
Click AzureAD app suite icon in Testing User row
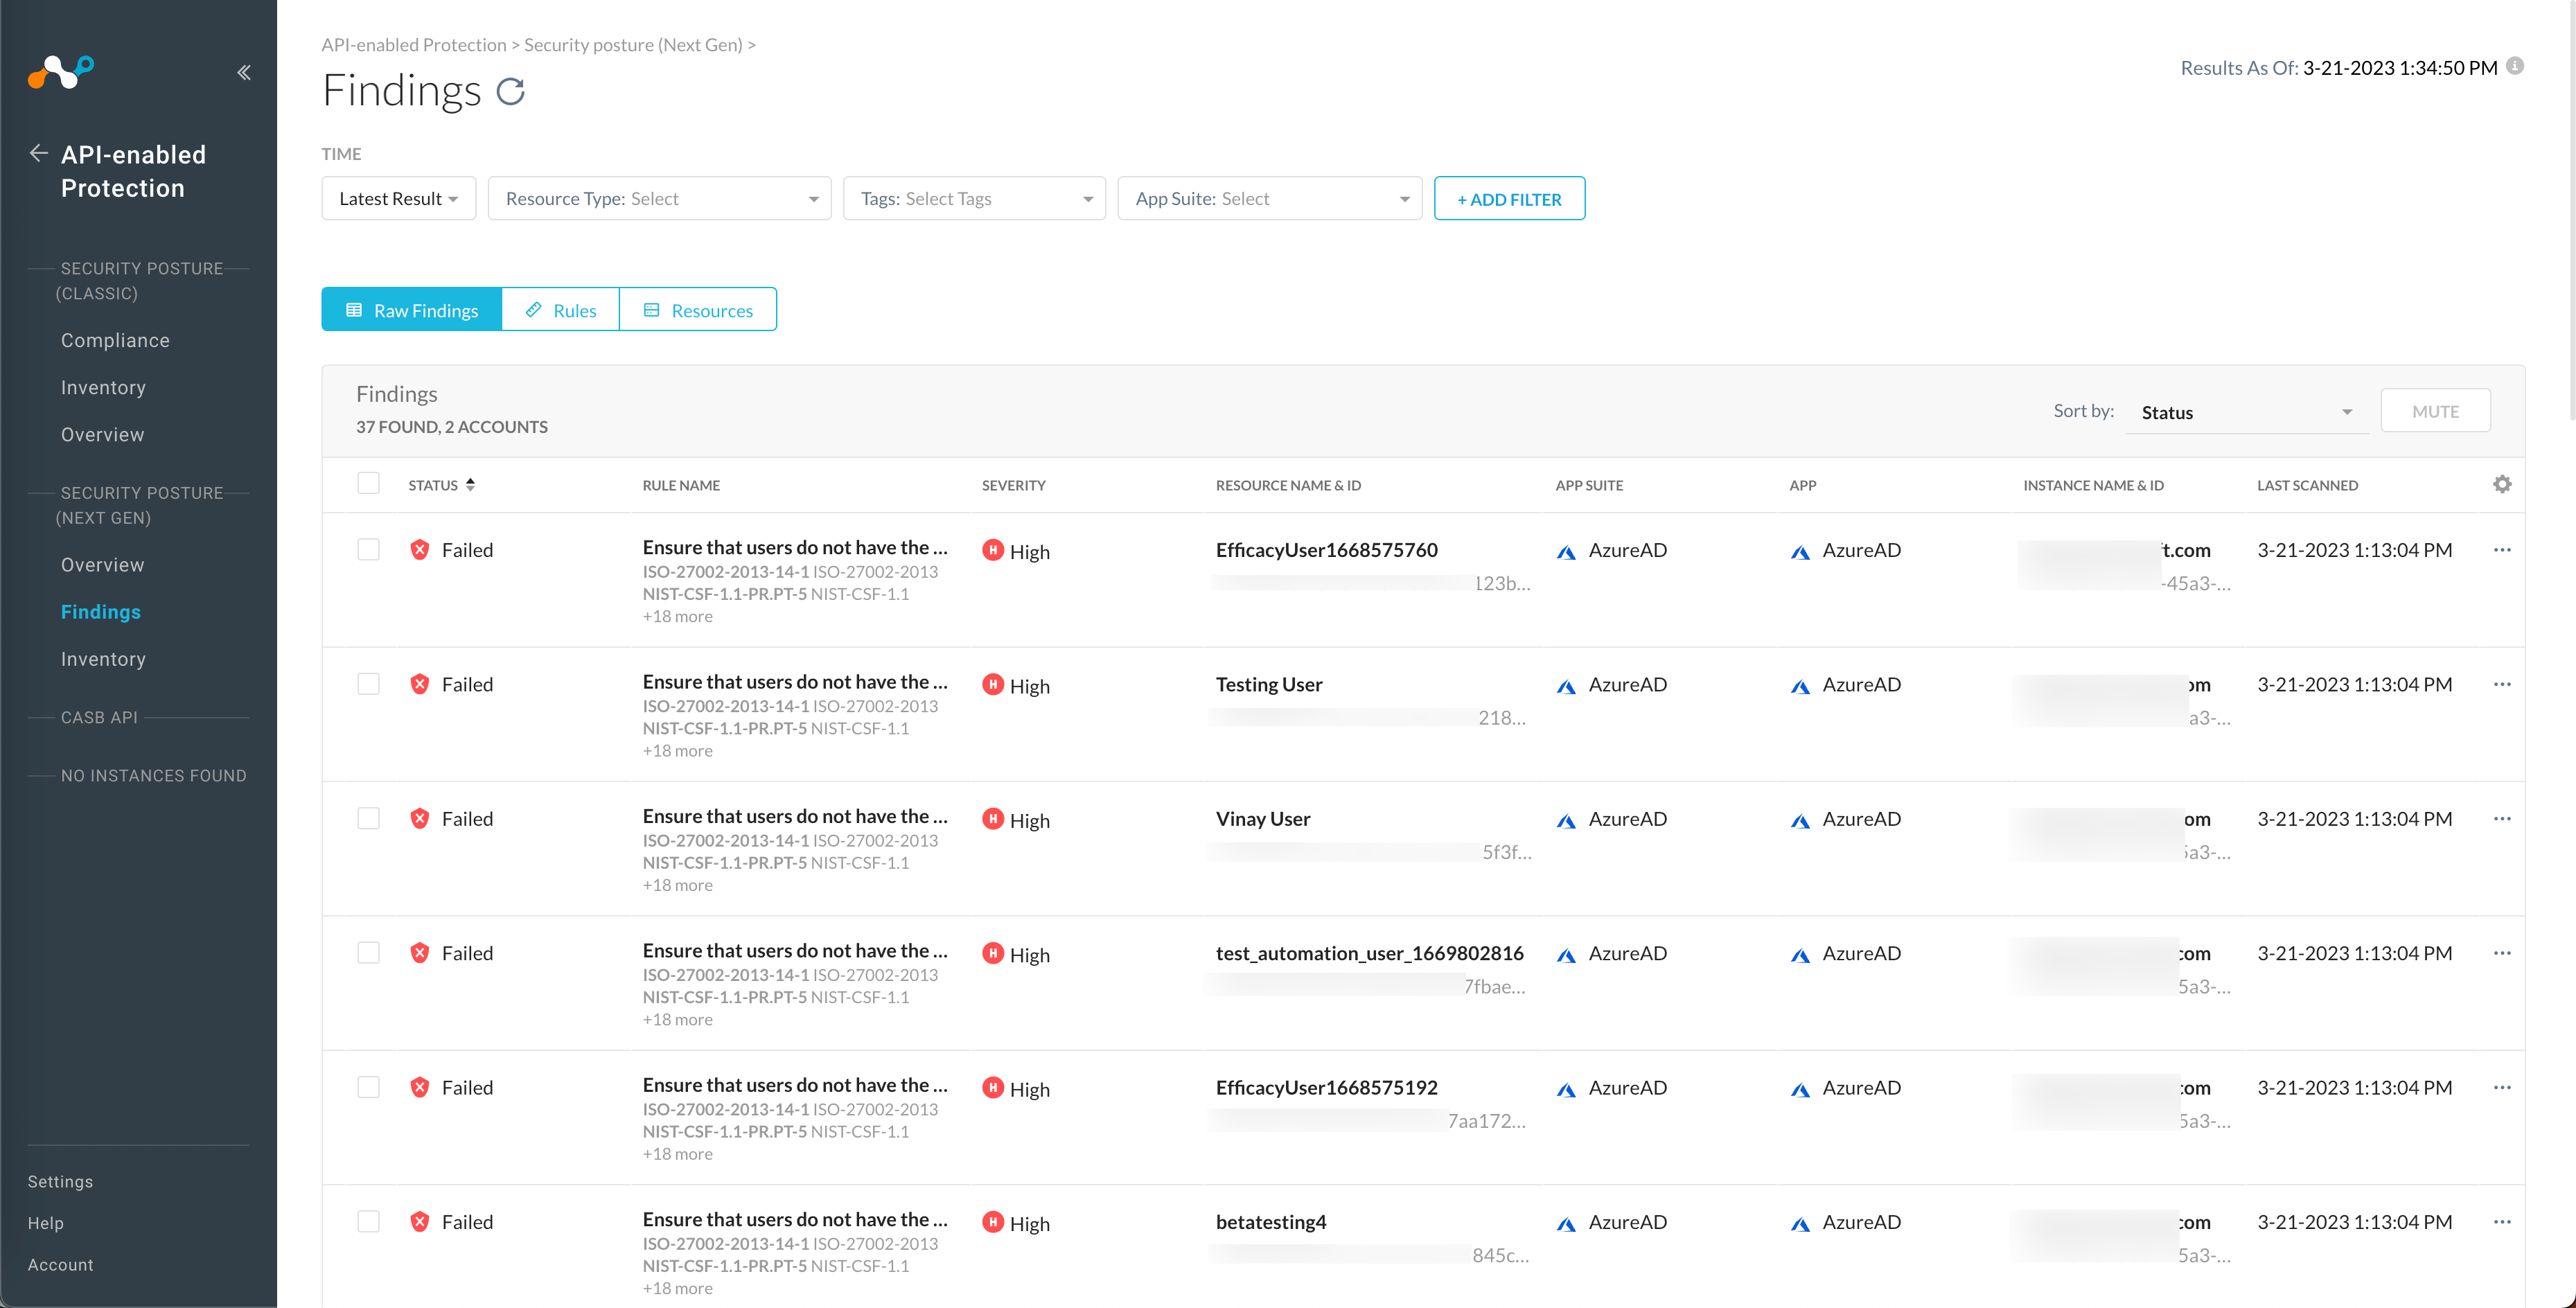(1567, 686)
